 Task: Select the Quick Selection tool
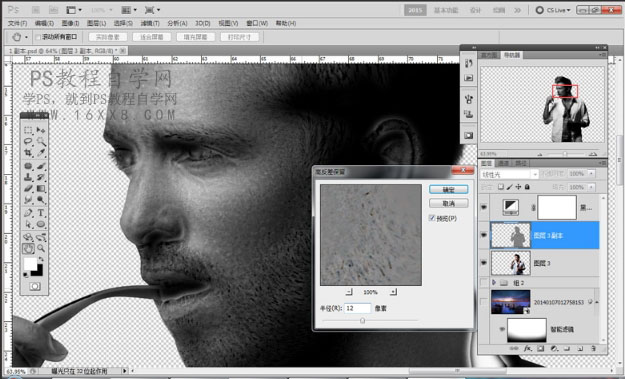point(41,141)
